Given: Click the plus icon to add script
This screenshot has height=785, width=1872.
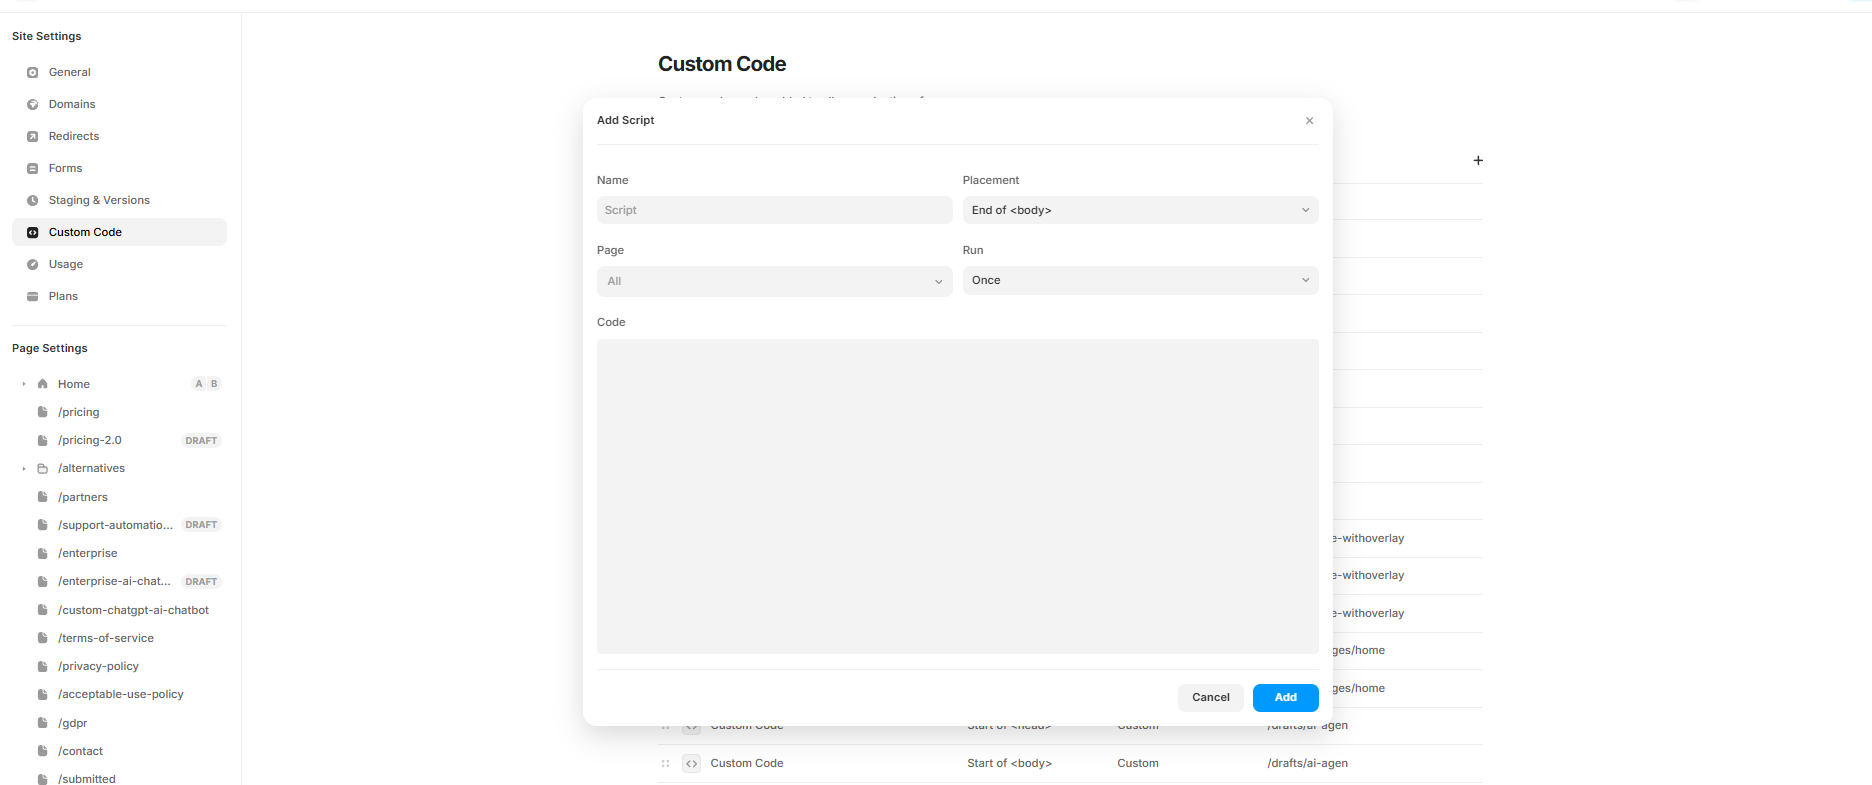Looking at the screenshot, I should [x=1477, y=160].
